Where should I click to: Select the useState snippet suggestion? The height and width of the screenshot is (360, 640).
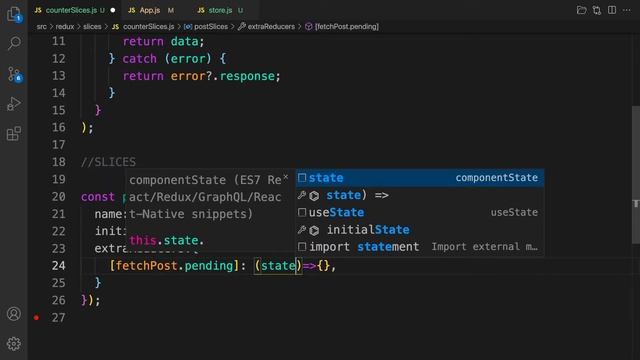tap(420, 212)
